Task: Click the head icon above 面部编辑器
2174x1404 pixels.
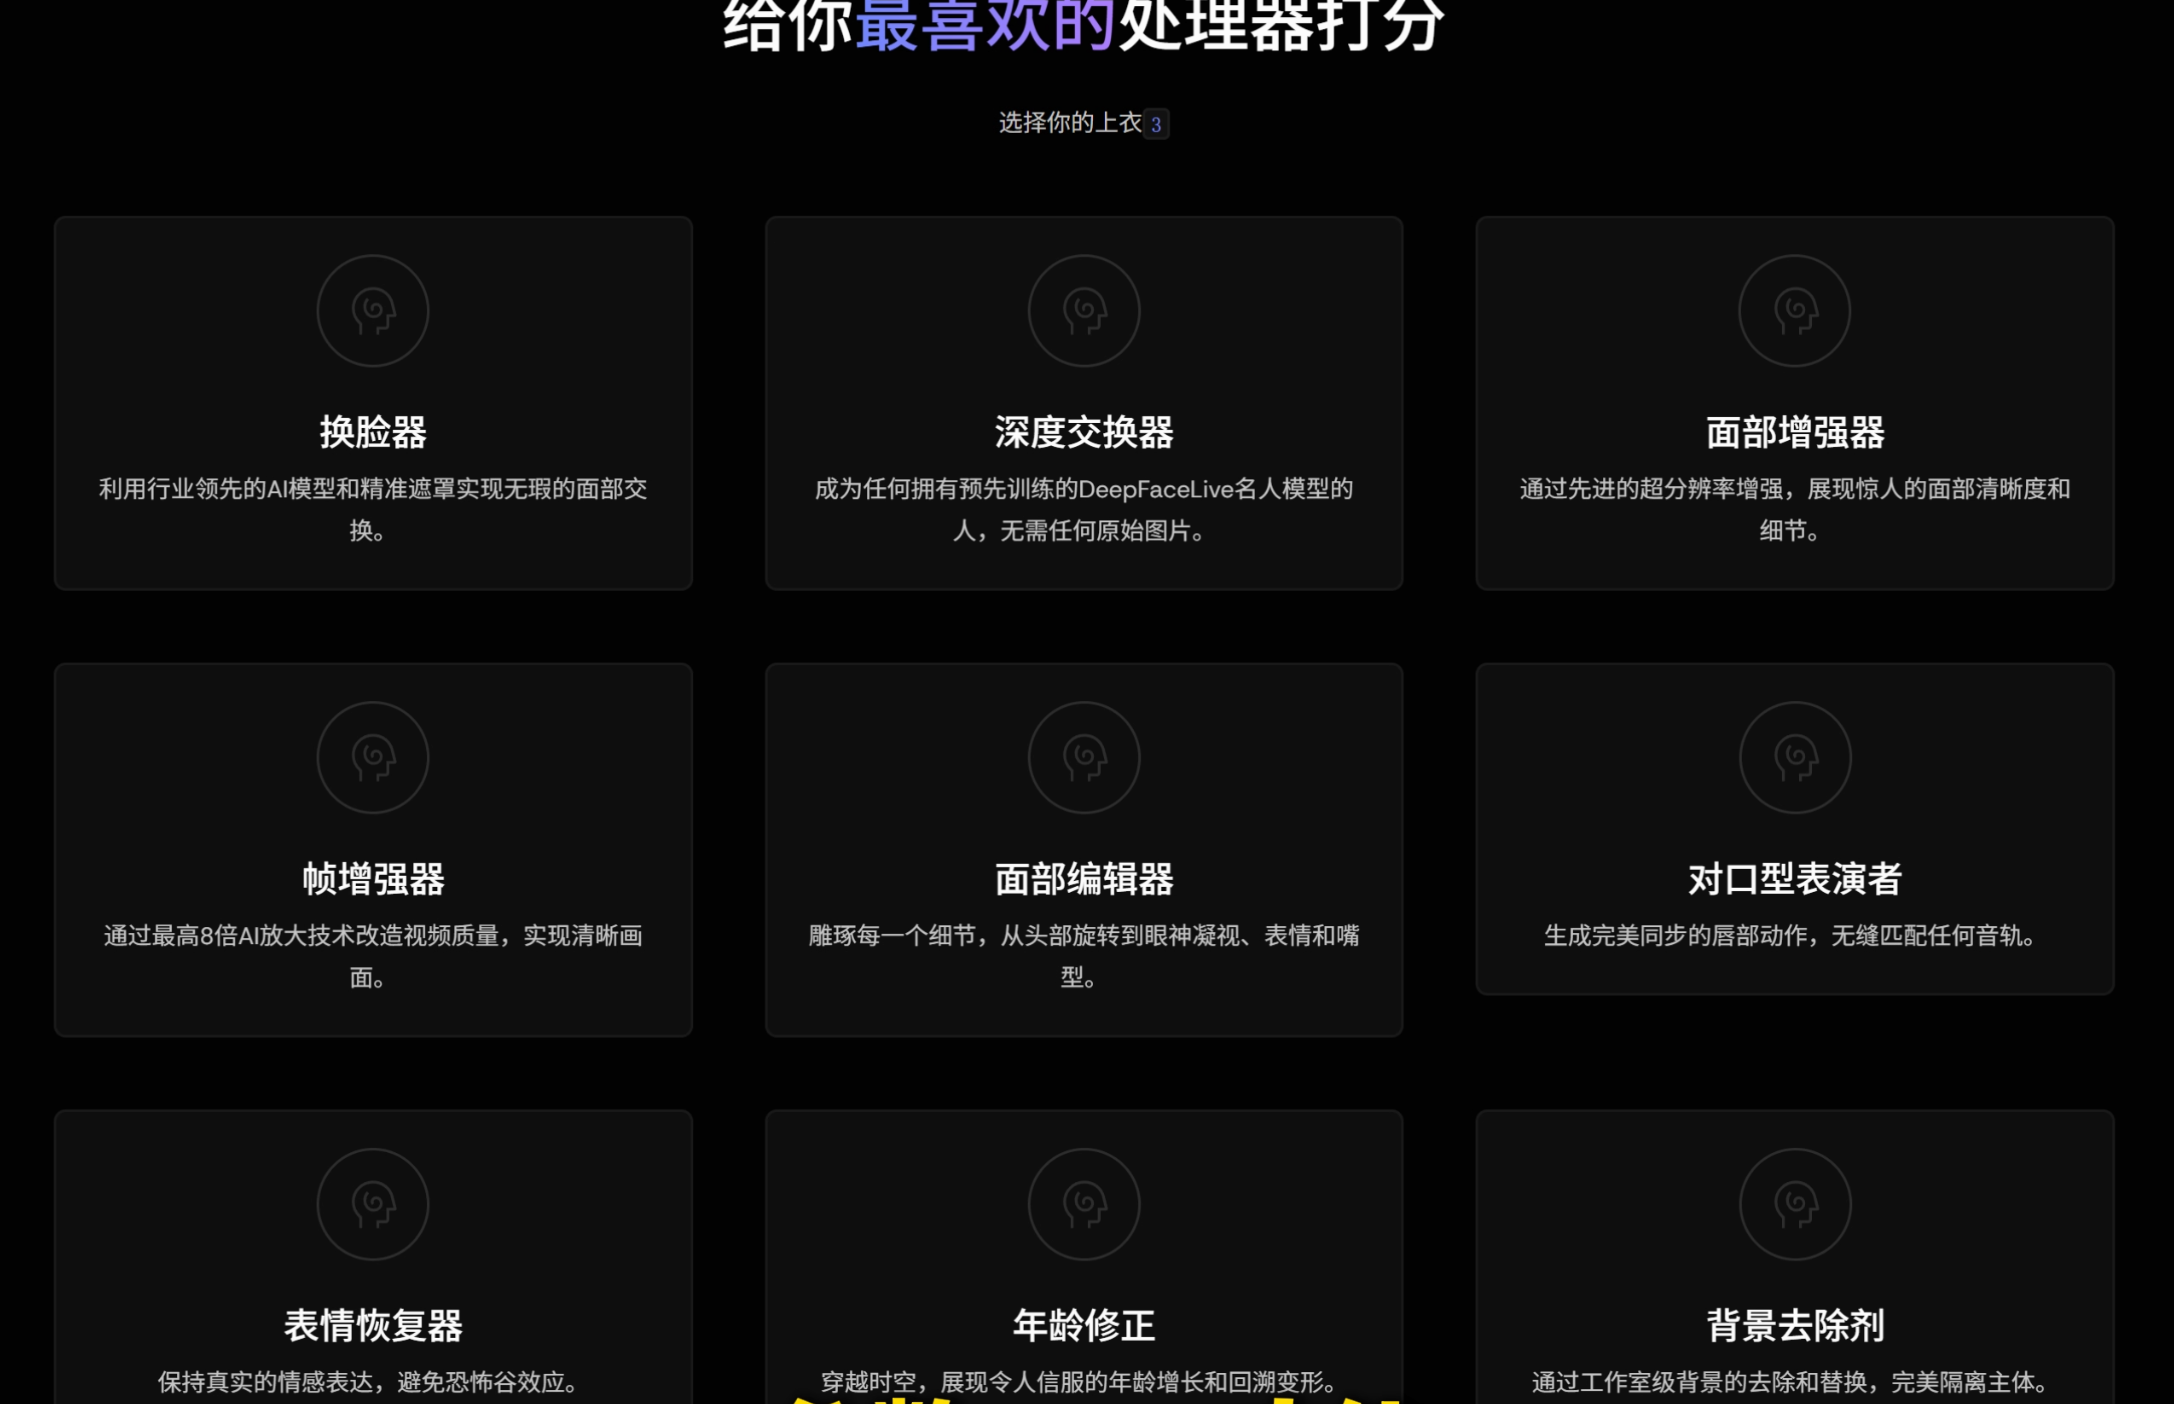Action: (x=1084, y=758)
